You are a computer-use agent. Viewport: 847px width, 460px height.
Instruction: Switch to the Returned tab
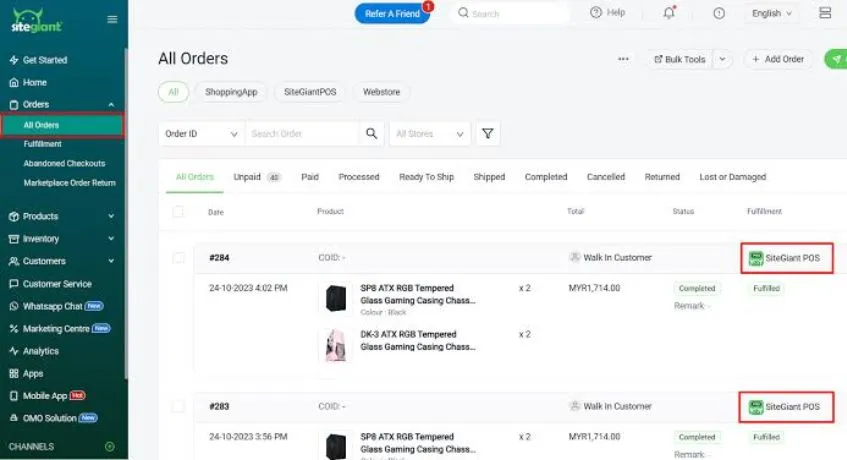[x=662, y=177]
